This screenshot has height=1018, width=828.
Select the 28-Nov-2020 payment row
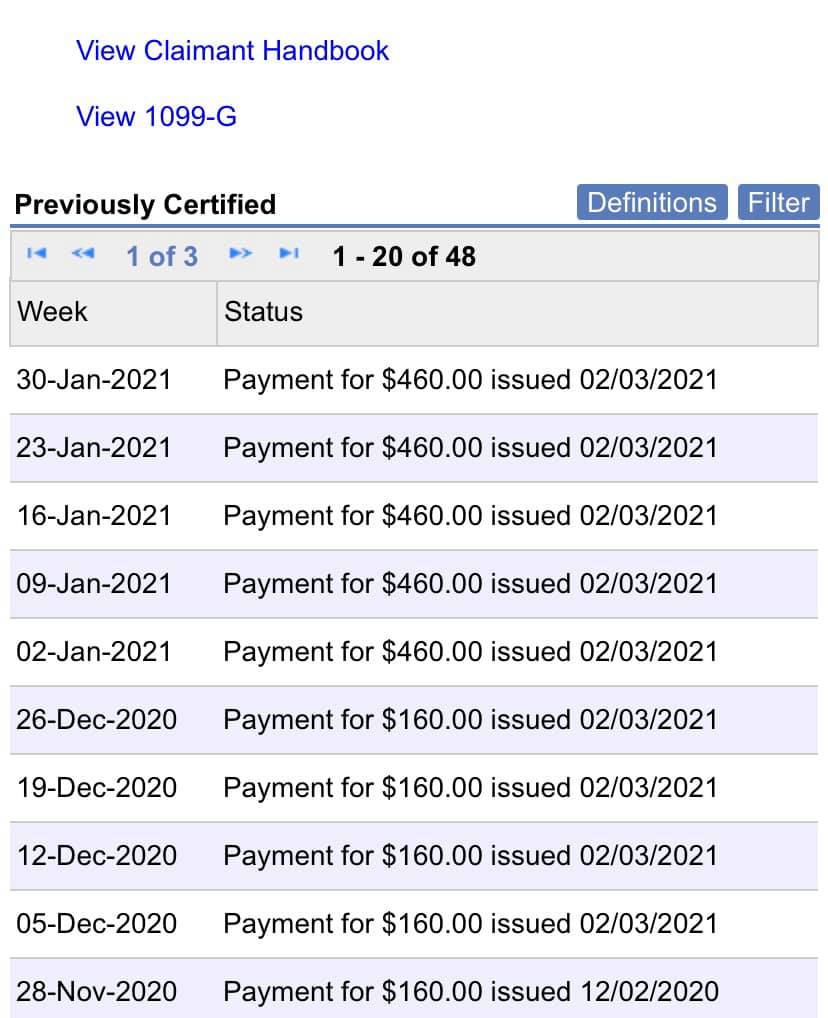point(414,989)
